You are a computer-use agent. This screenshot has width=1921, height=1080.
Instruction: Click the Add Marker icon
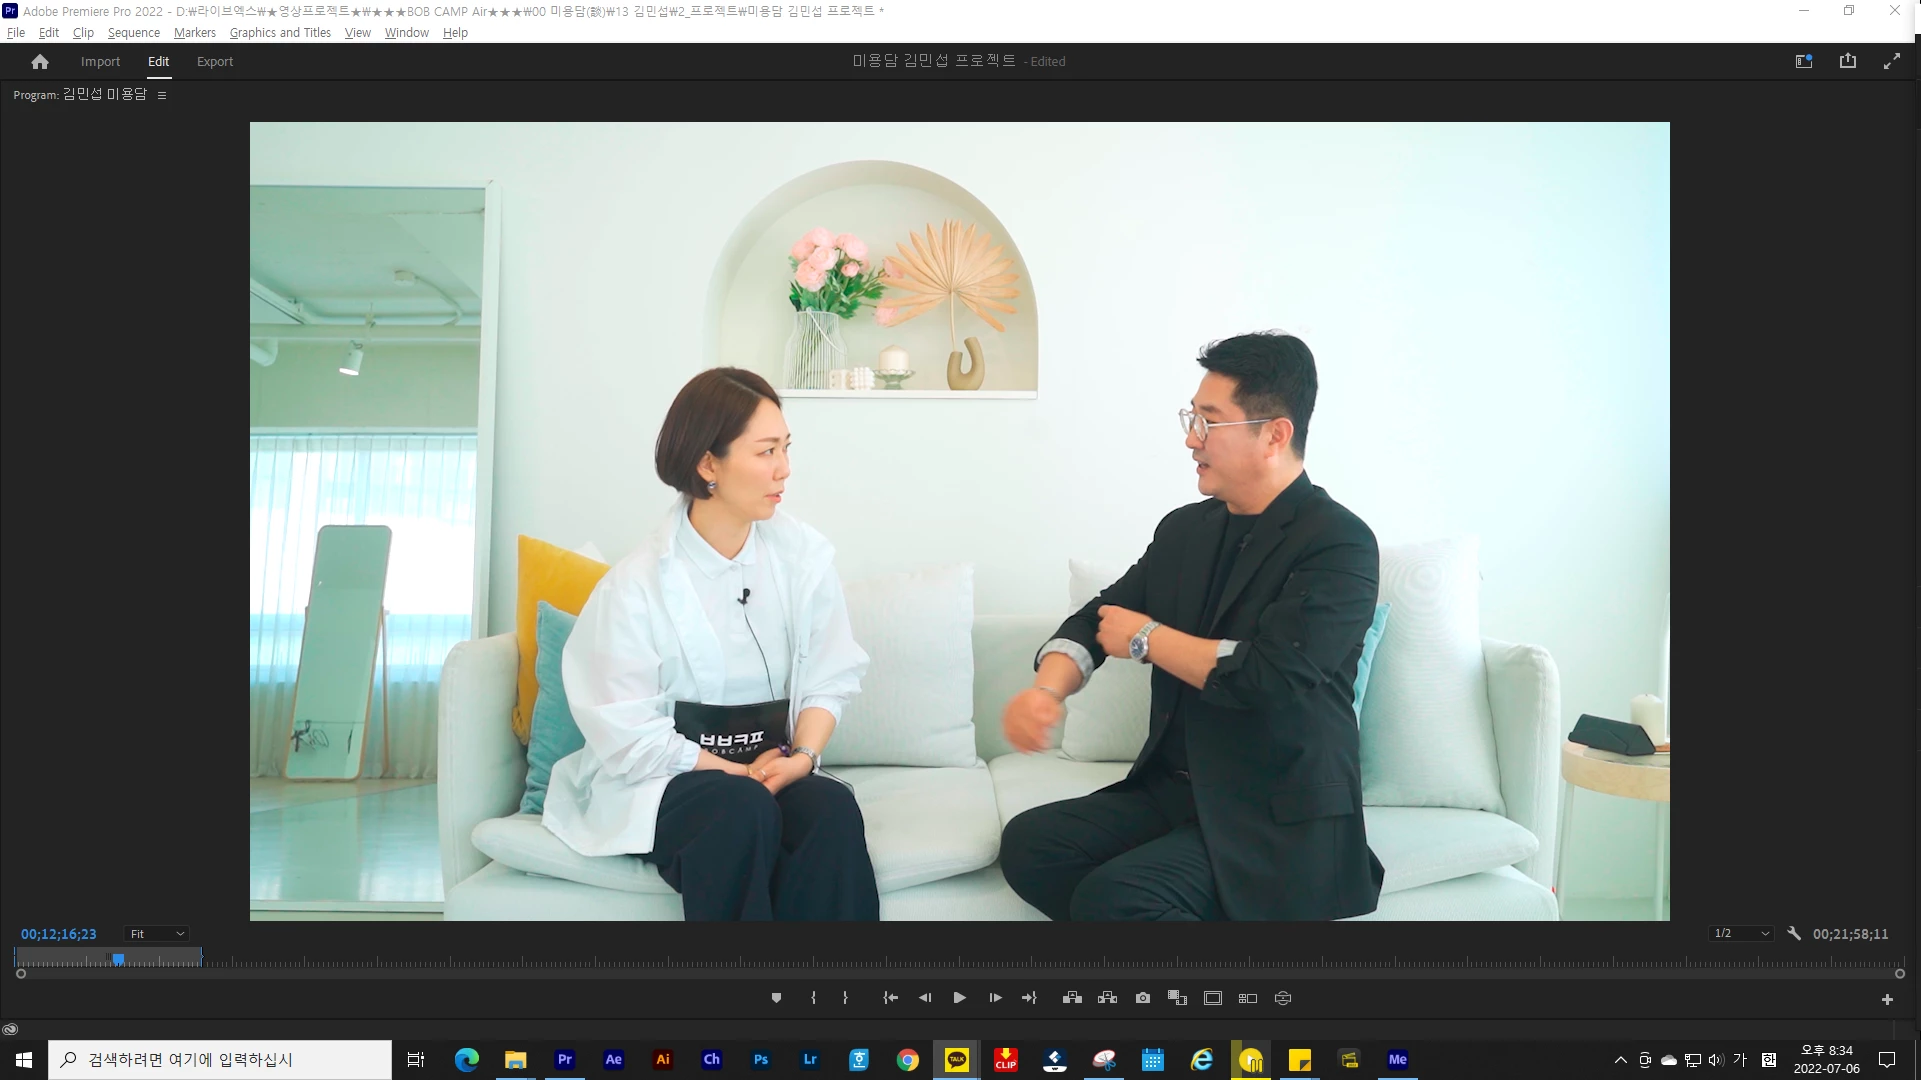point(776,998)
